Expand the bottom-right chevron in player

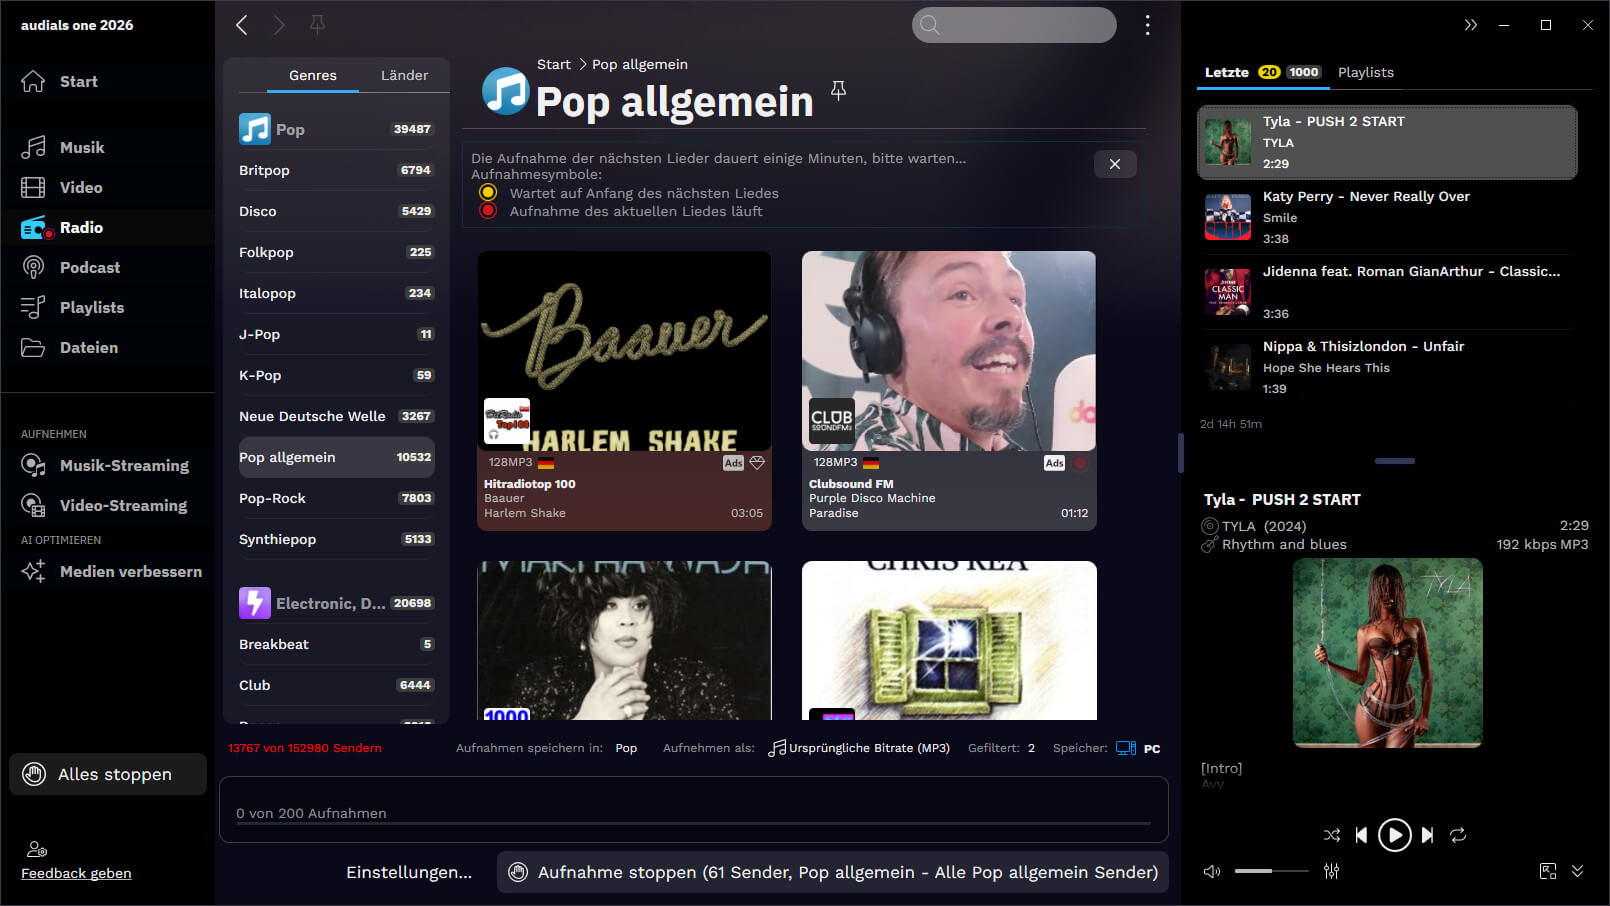[x=1577, y=871]
